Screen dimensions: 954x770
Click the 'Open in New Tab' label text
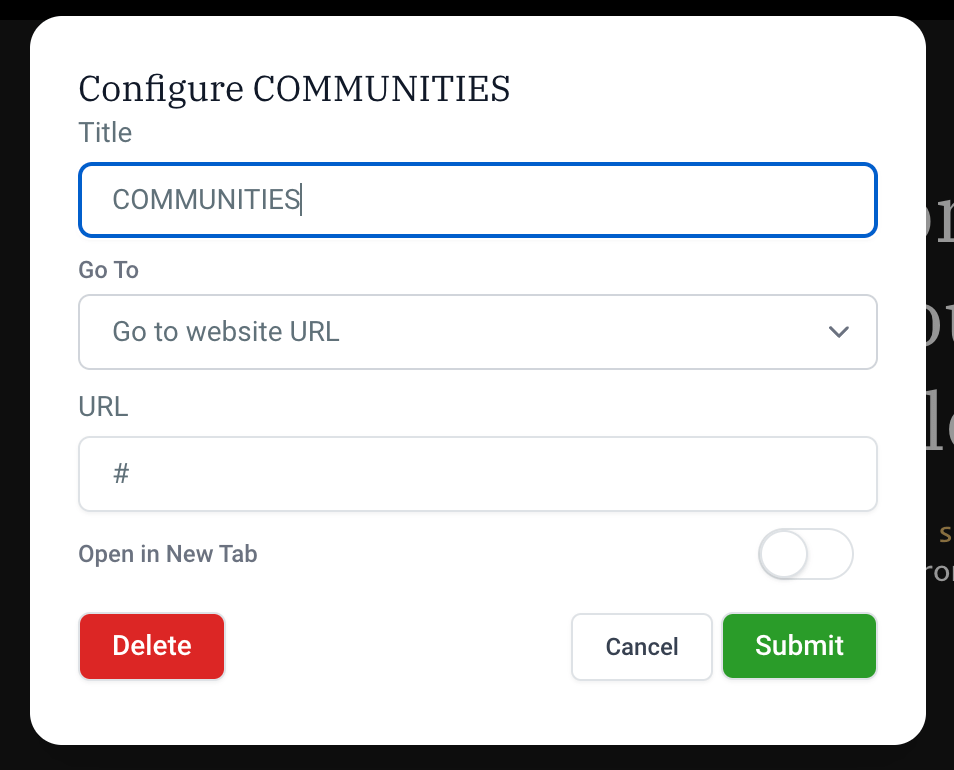[x=168, y=554]
